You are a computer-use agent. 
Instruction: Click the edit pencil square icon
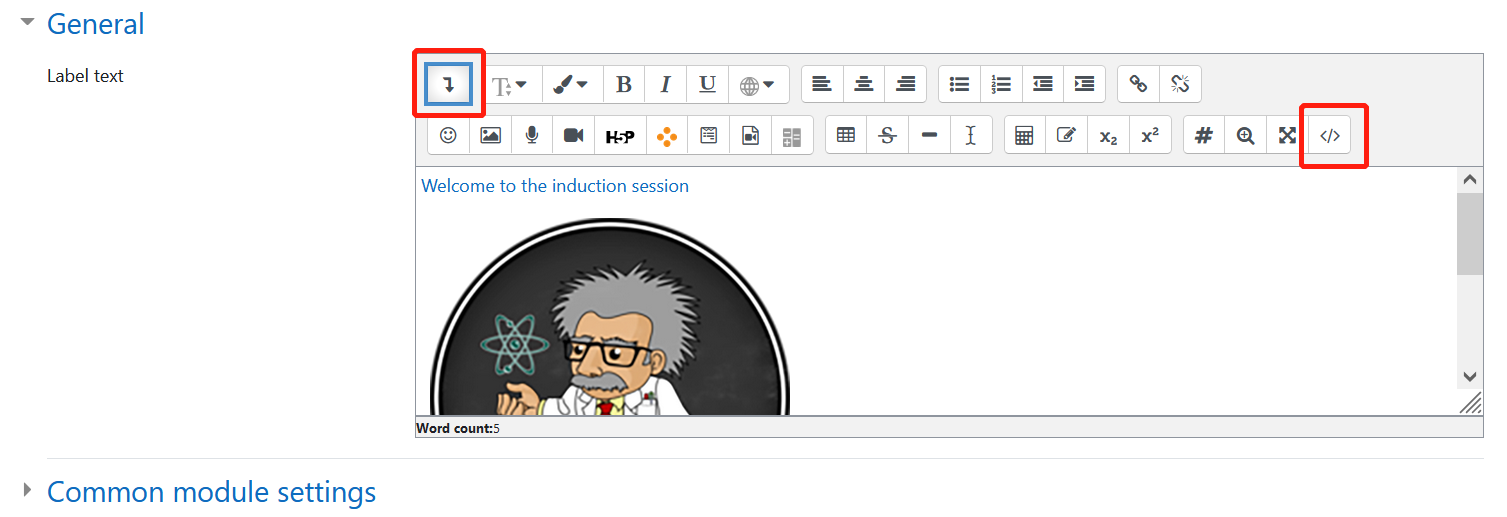pos(1066,135)
